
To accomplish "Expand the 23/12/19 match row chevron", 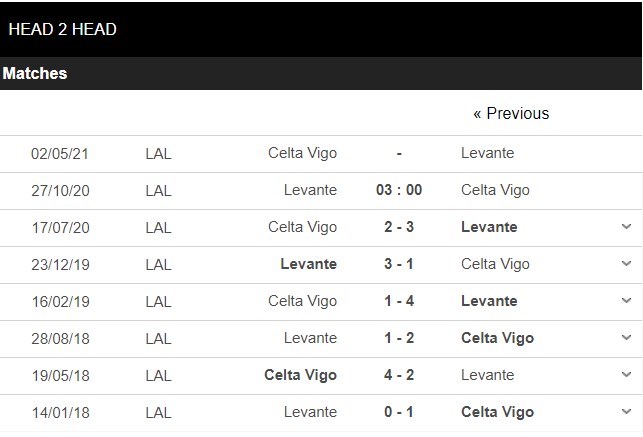I will point(626,264).
